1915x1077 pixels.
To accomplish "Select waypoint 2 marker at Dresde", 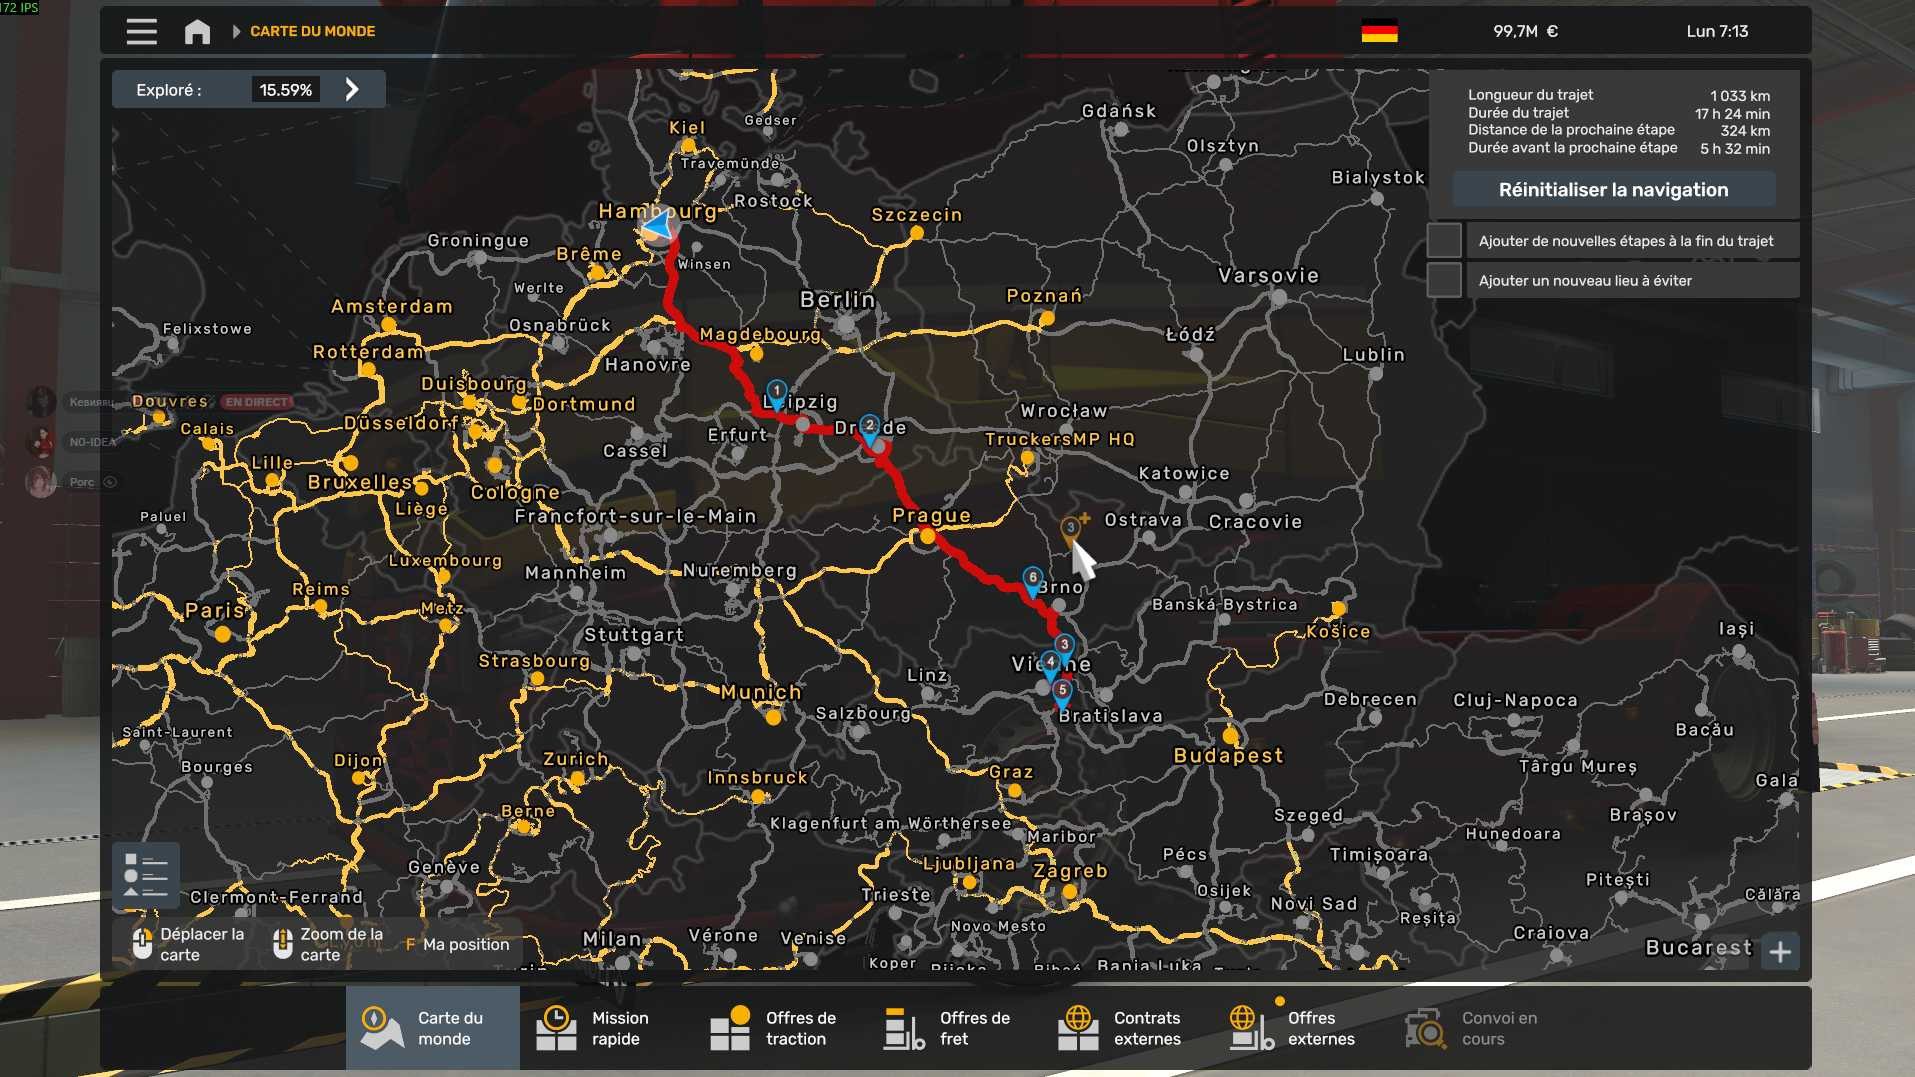I will tap(870, 428).
